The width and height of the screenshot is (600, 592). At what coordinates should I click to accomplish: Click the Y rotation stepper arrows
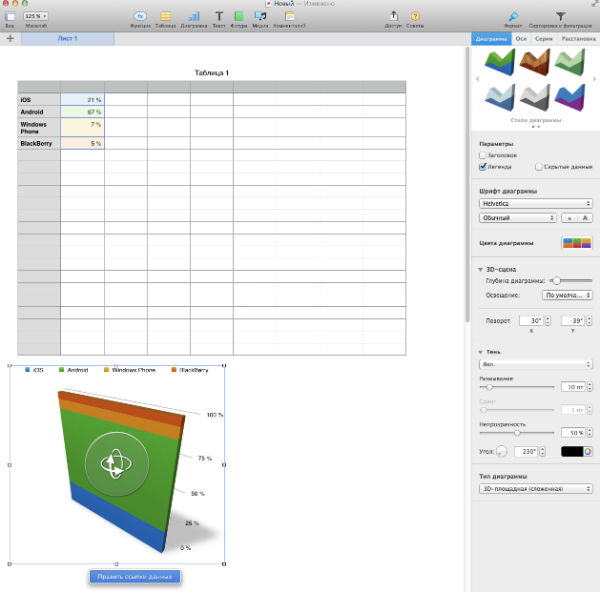tap(589, 321)
